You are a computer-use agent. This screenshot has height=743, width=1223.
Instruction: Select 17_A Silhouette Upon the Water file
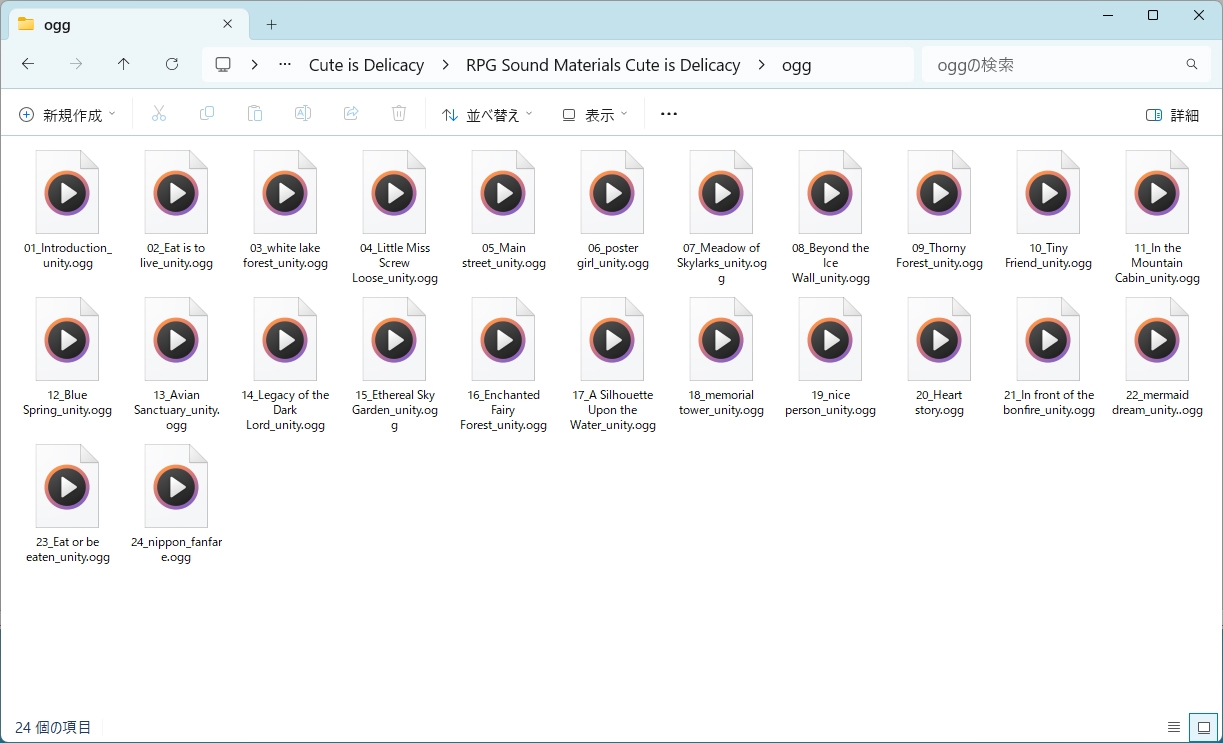(613, 364)
